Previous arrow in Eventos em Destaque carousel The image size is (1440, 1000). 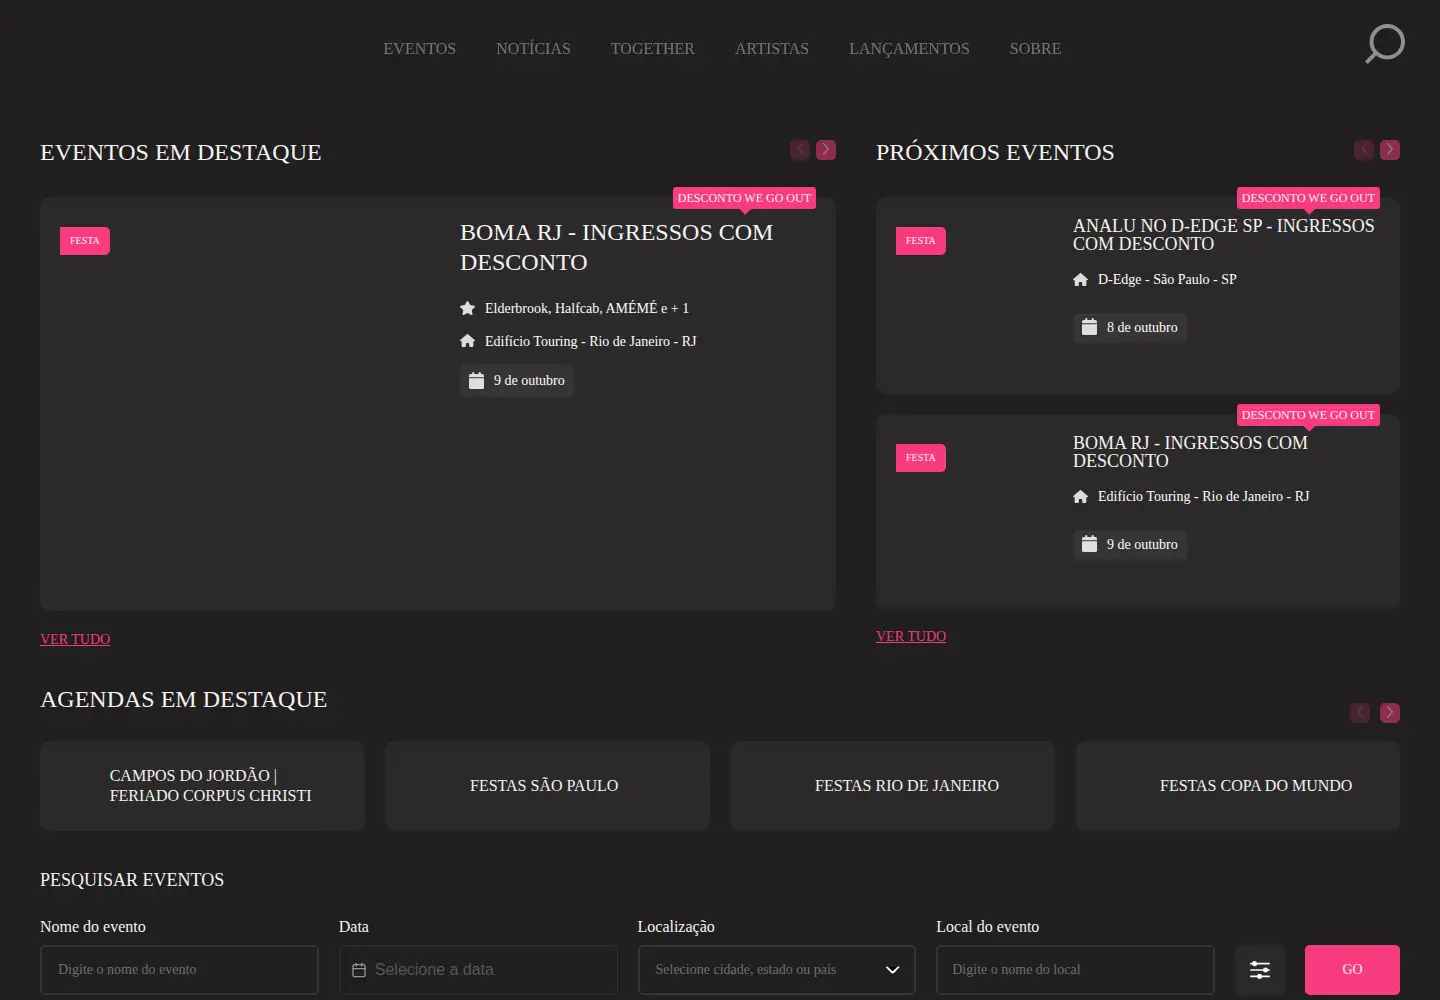click(x=800, y=150)
